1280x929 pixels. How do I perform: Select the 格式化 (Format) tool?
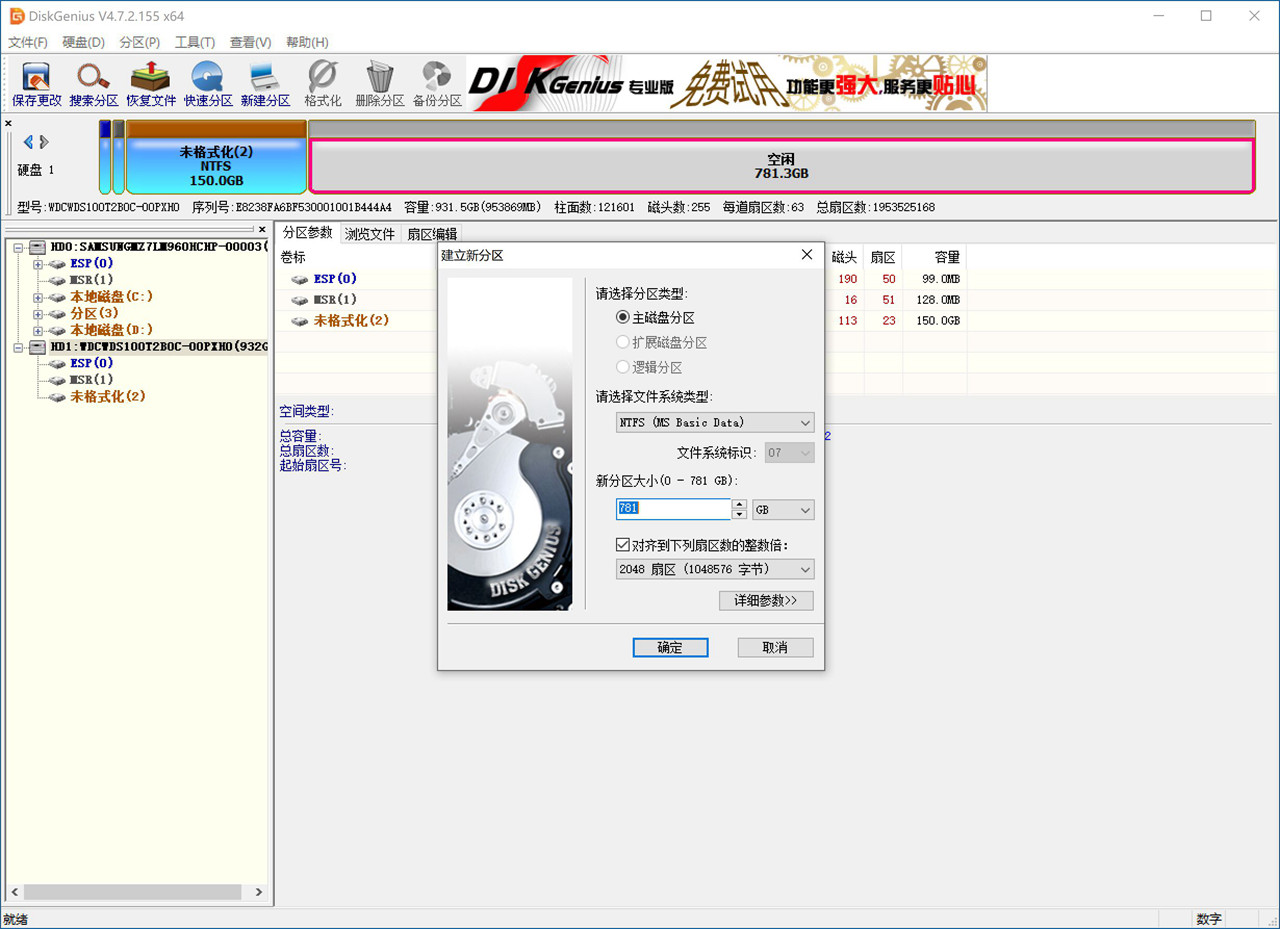pyautogui.click(x=321, y=82)
